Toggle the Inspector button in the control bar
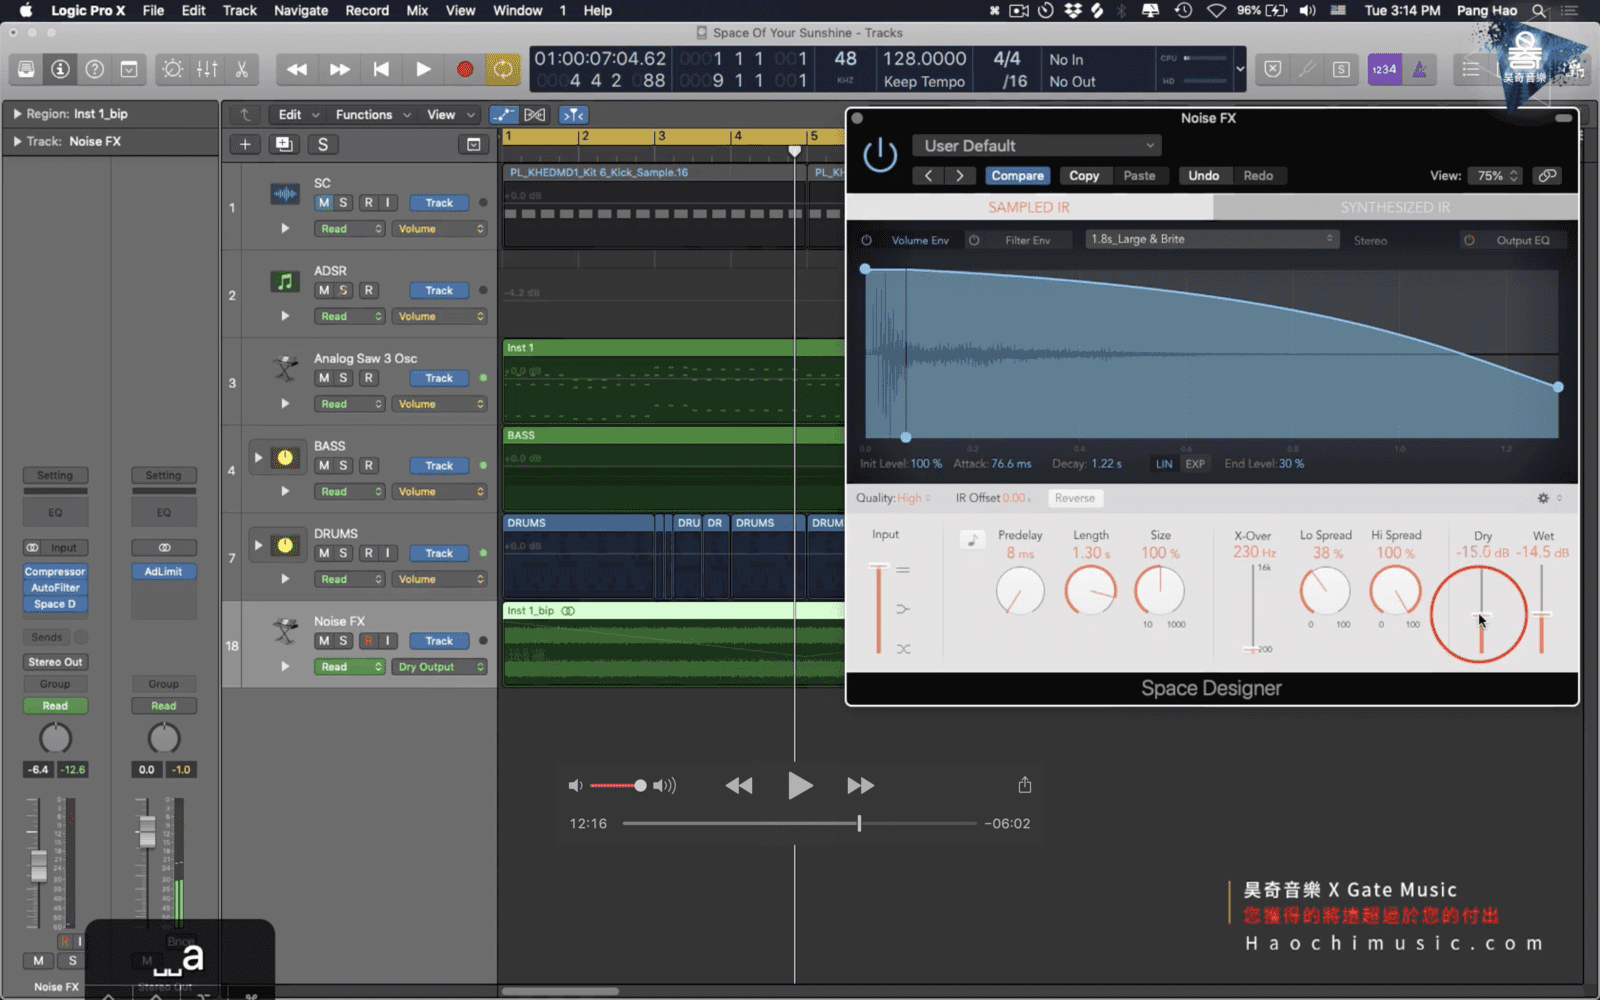The image size is (1600, 1000). pos(61,69)
